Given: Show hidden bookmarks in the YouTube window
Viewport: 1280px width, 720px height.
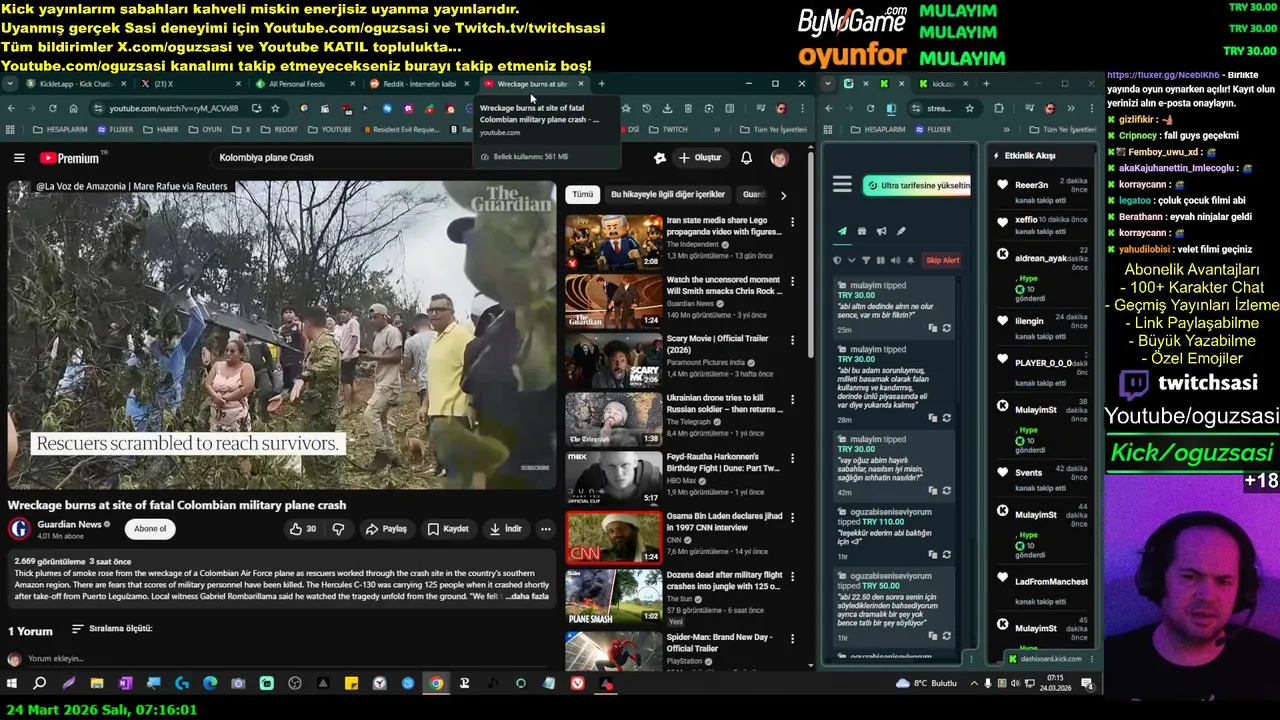Looking at the screenshot, I should (716, 129).
